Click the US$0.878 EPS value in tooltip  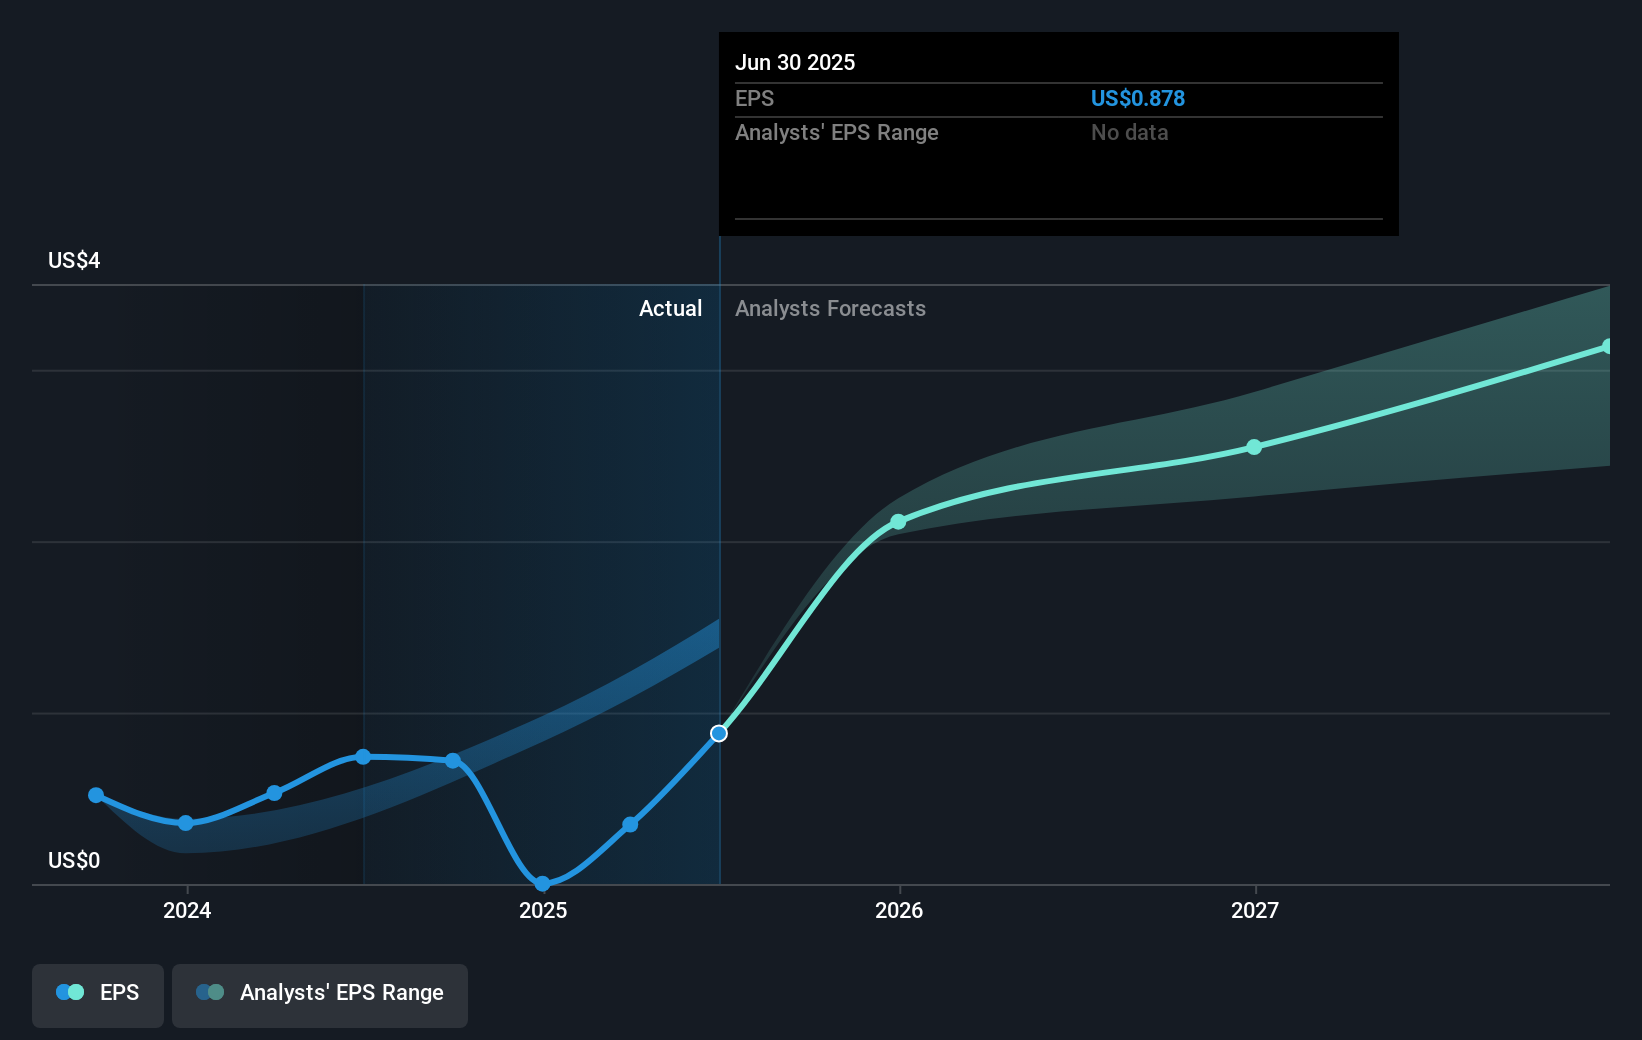click(x=1137, y=98)
